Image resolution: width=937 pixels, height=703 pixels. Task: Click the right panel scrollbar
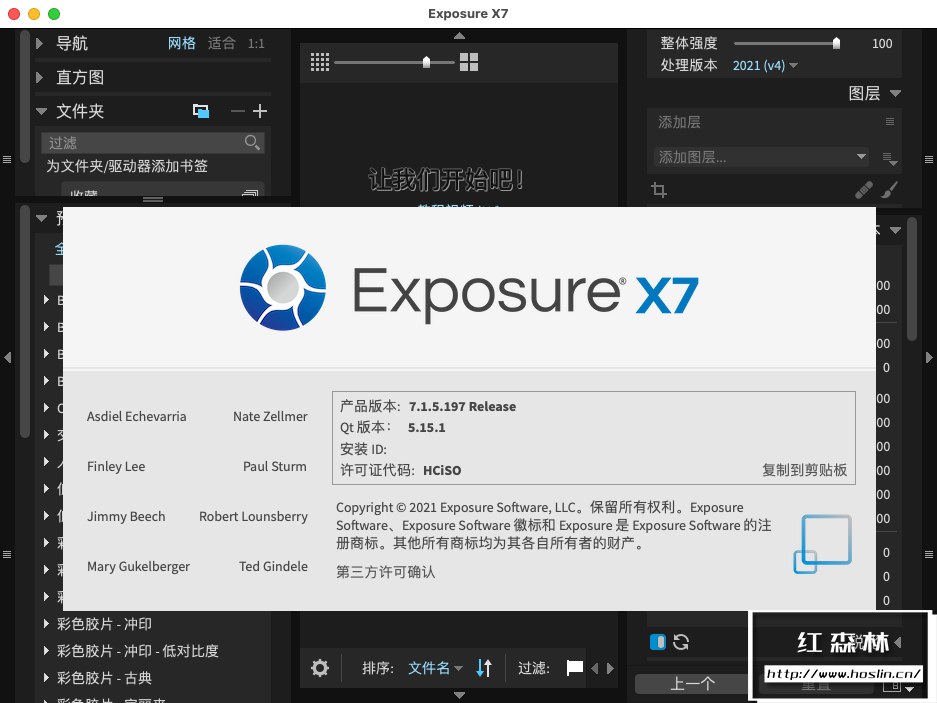[911, 279]
